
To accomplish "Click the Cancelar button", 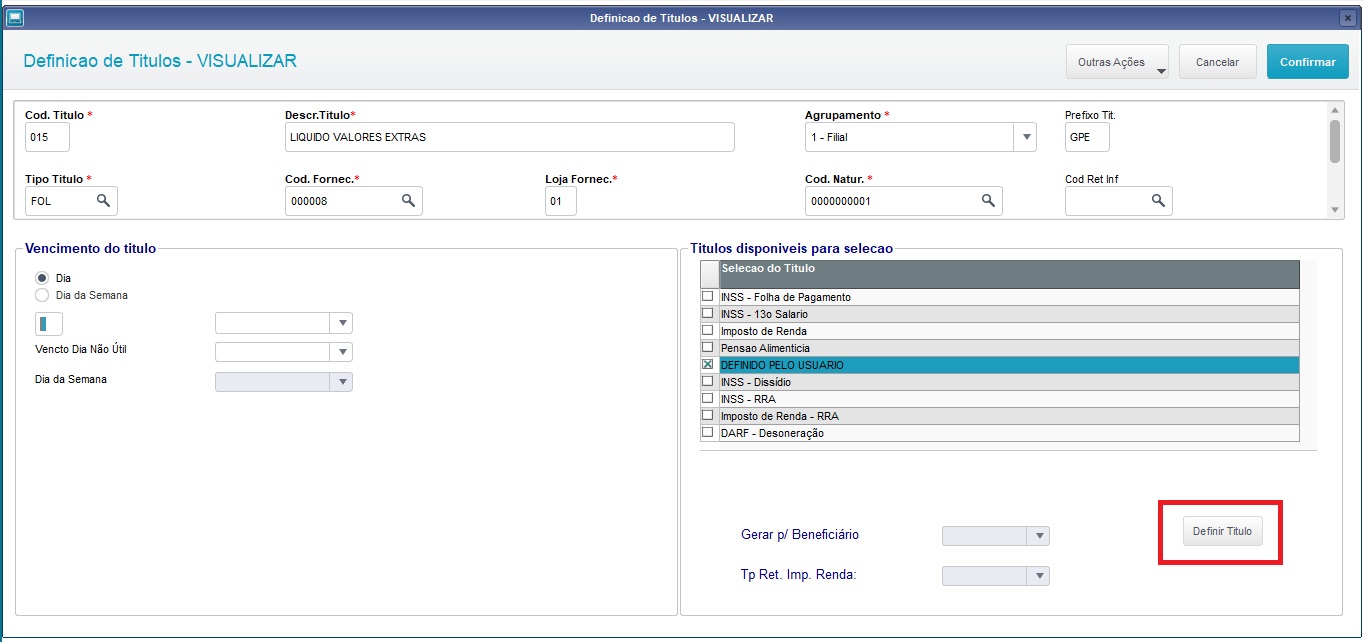I will (1217, 62).
